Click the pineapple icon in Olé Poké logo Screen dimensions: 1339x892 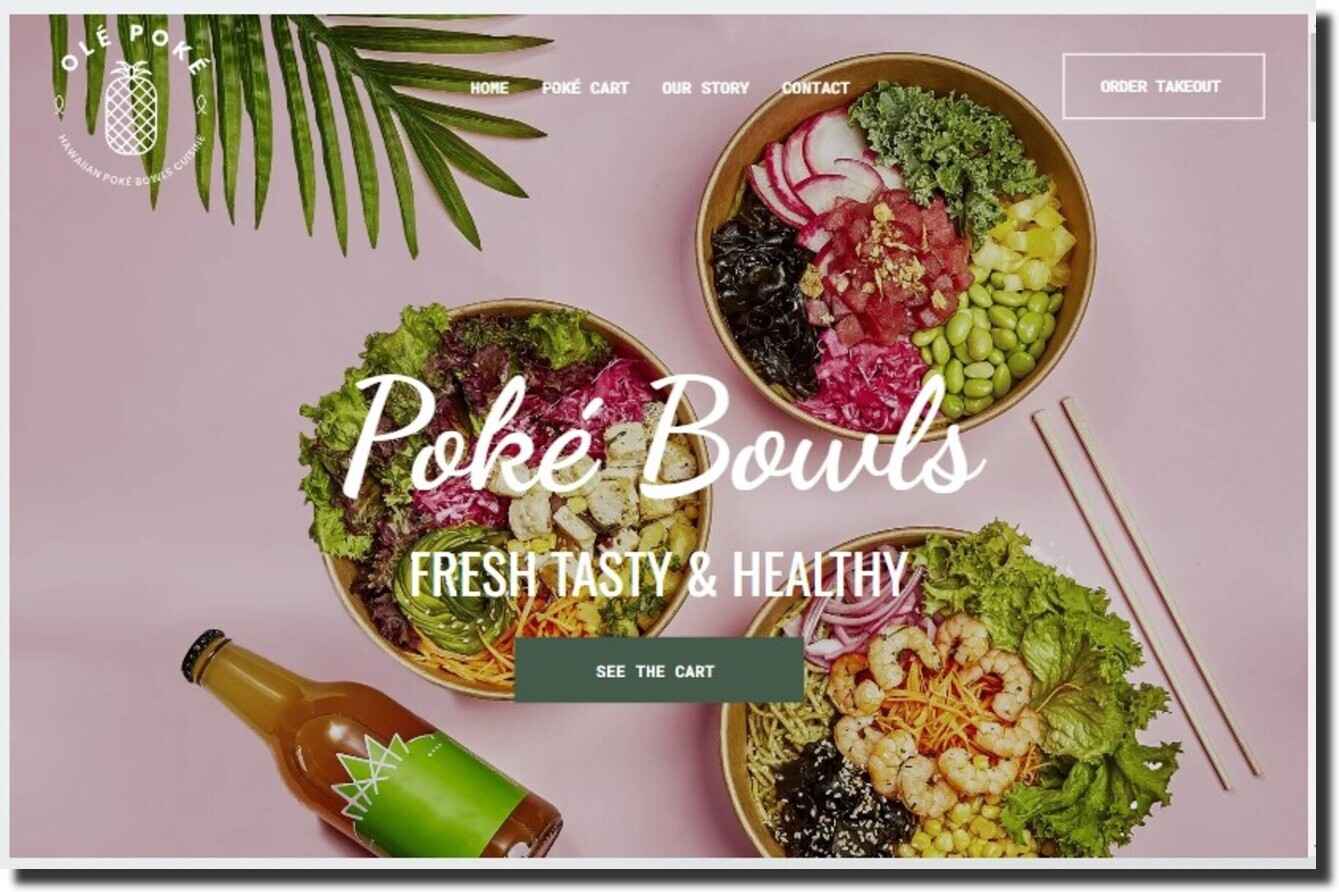coord(132,109)
